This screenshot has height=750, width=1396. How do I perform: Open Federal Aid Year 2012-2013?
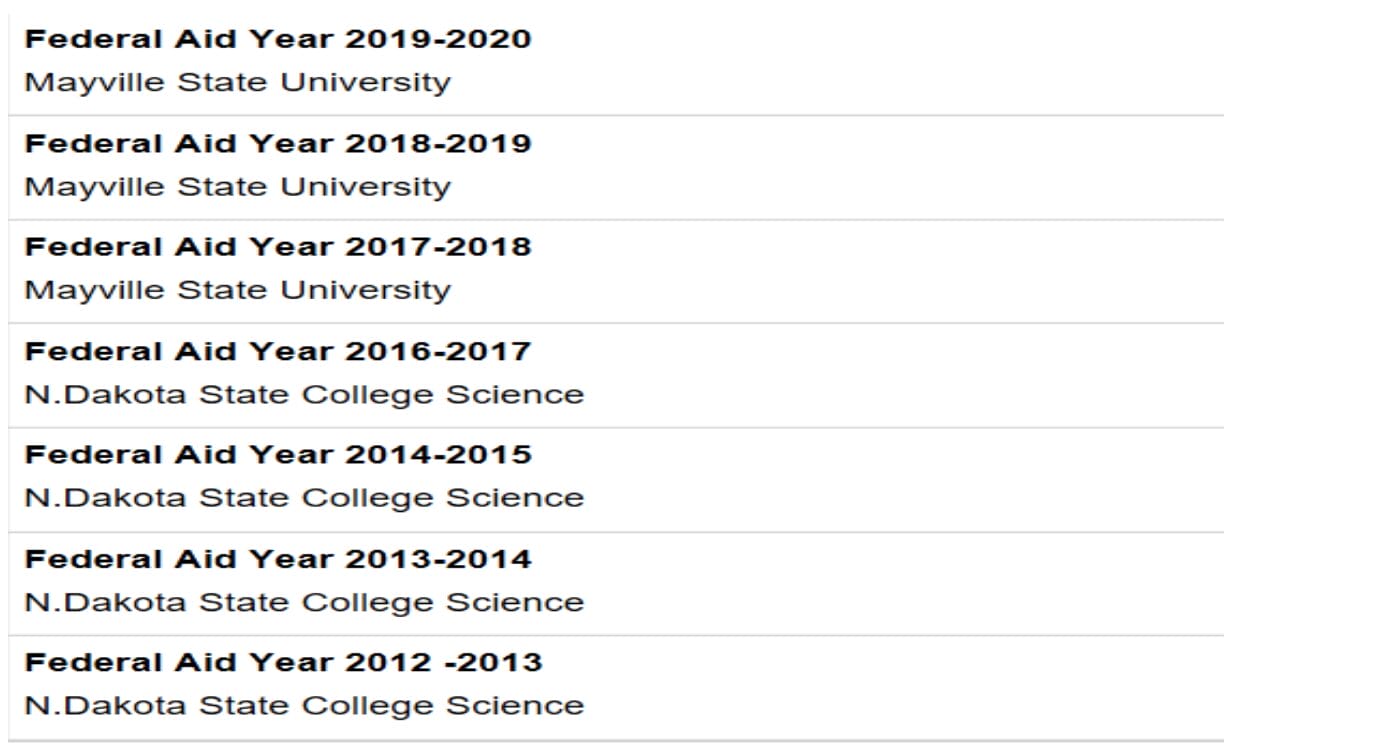[282, 662]
